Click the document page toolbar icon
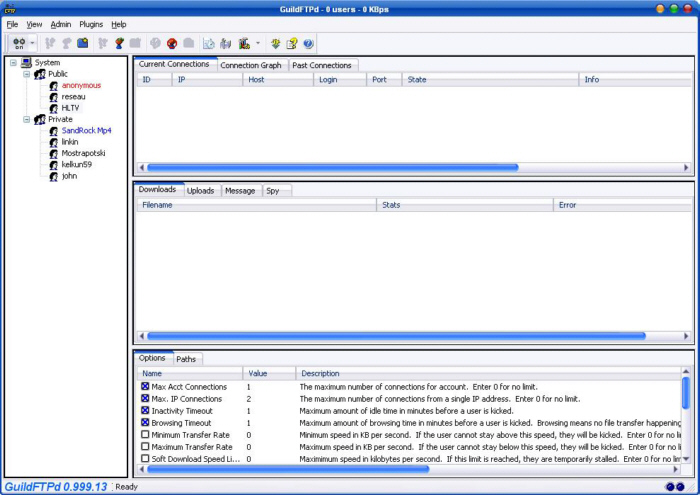This screenshot has width=700, height=495. [208, 43]
